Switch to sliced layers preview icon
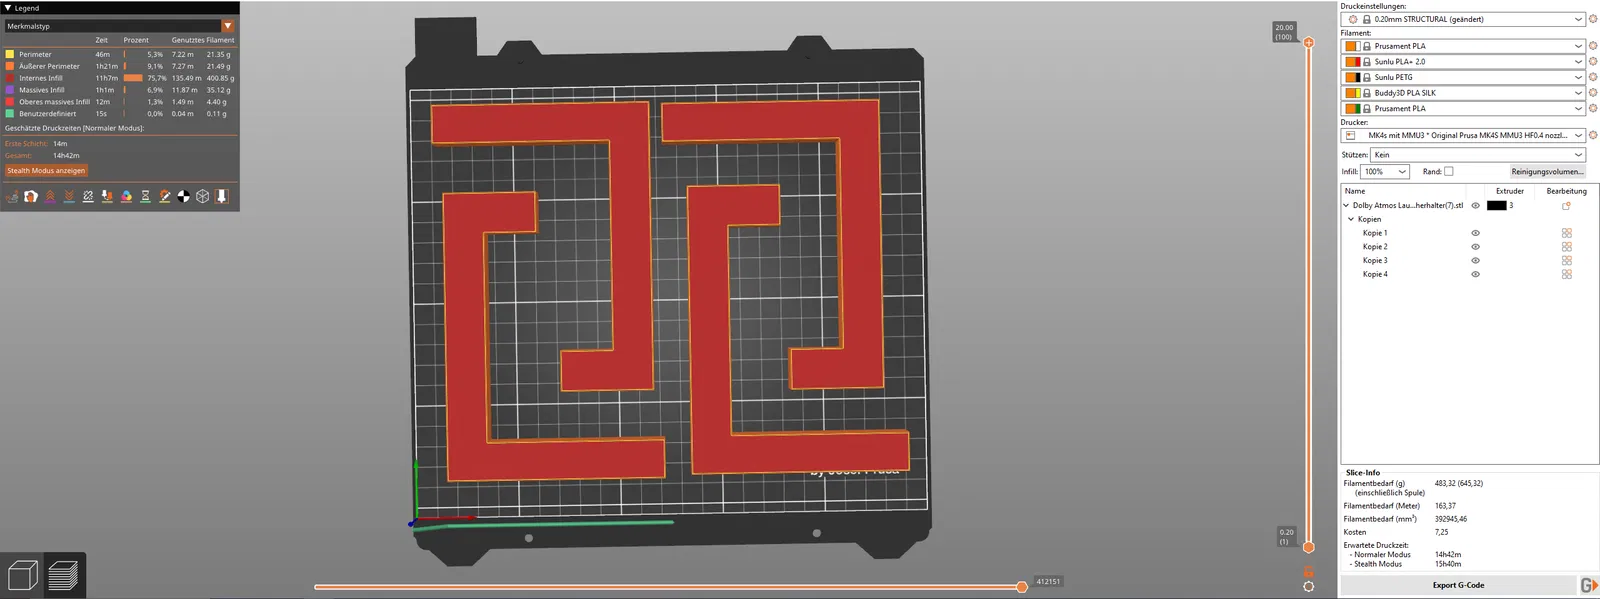1600x599 pixels. pos(63,575)
